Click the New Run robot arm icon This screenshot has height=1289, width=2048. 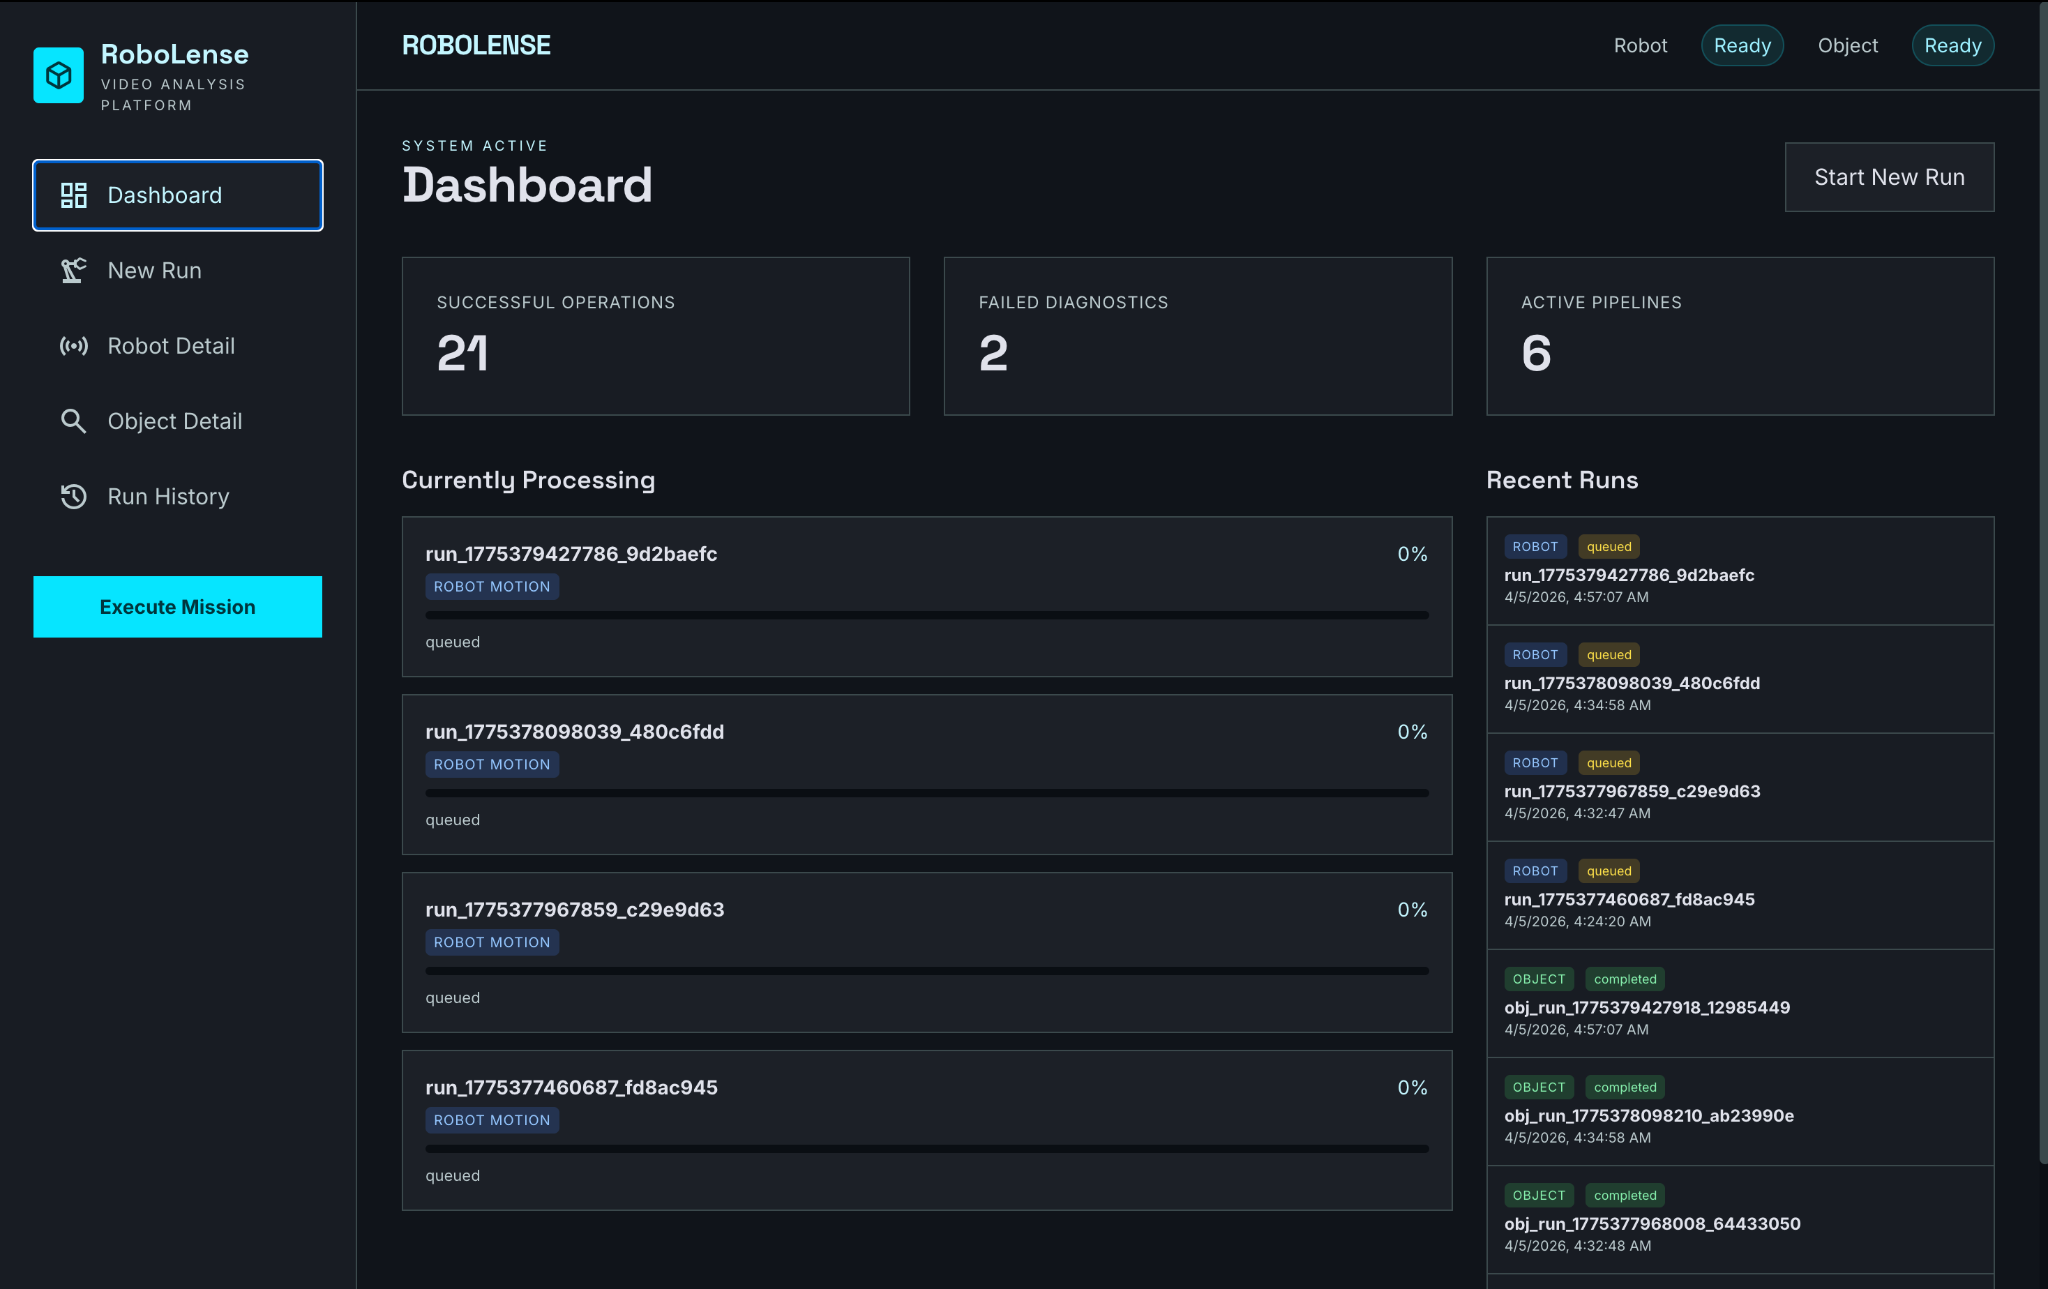pos(74,271)
